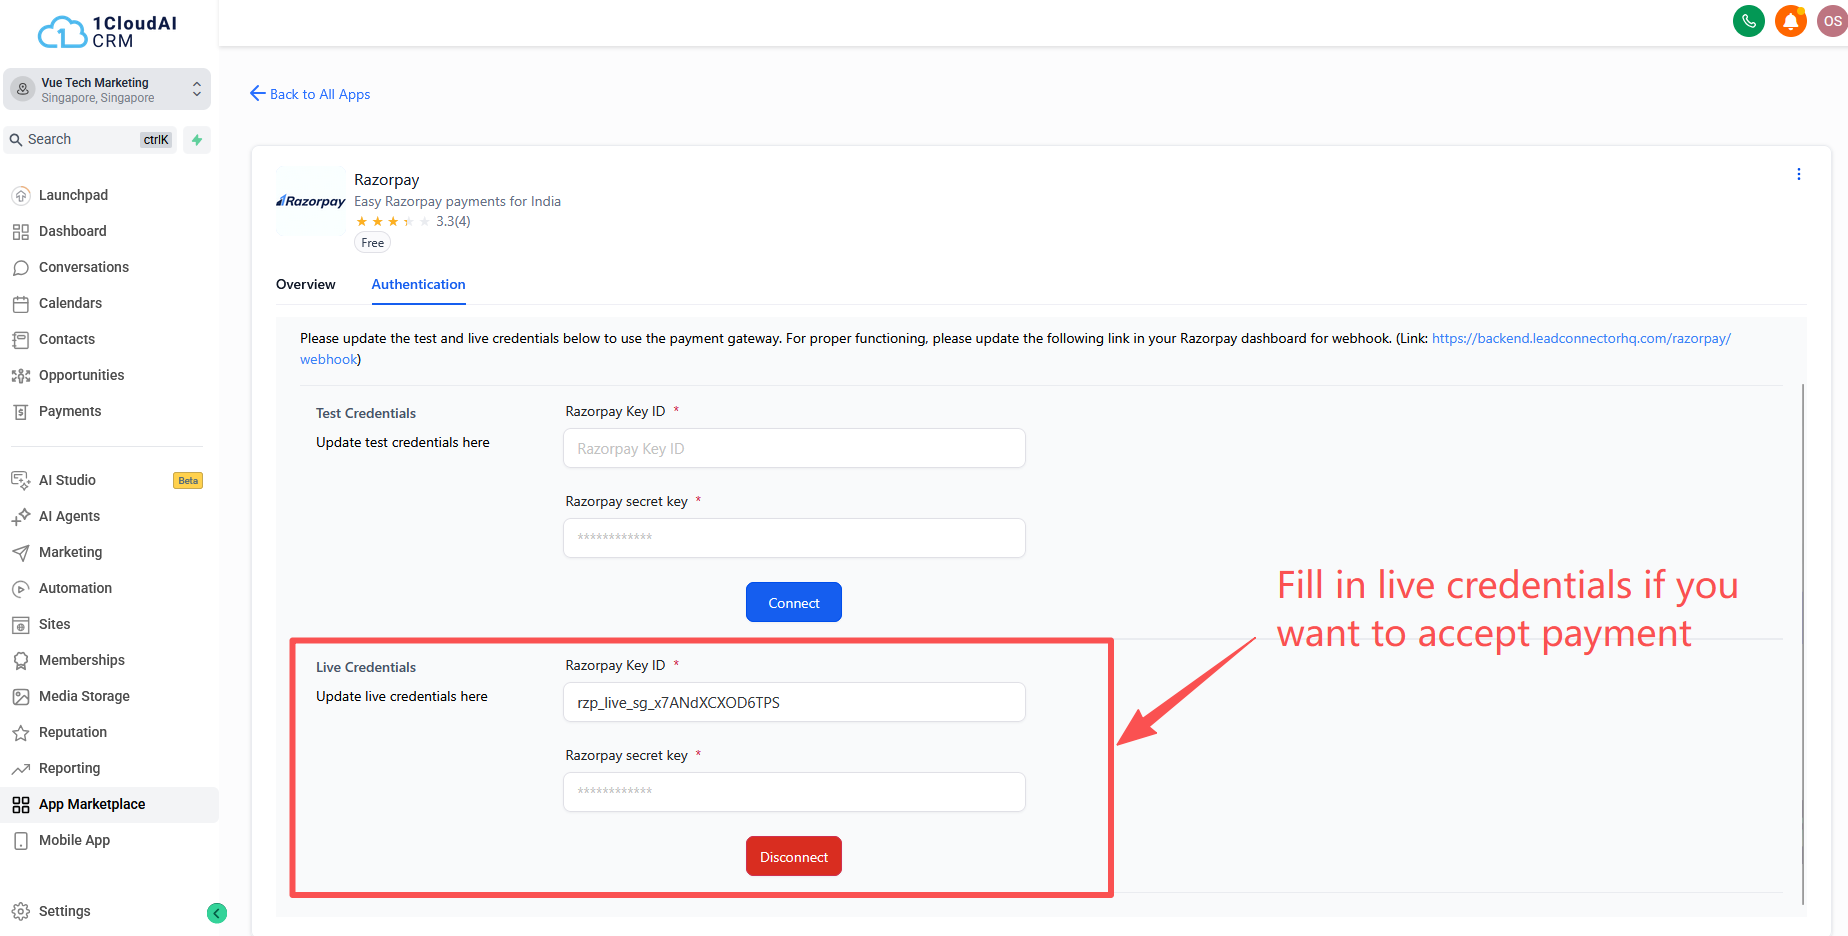Click the Automation play-circle icon
This screenshot has height=936, width=1848.
21,588
